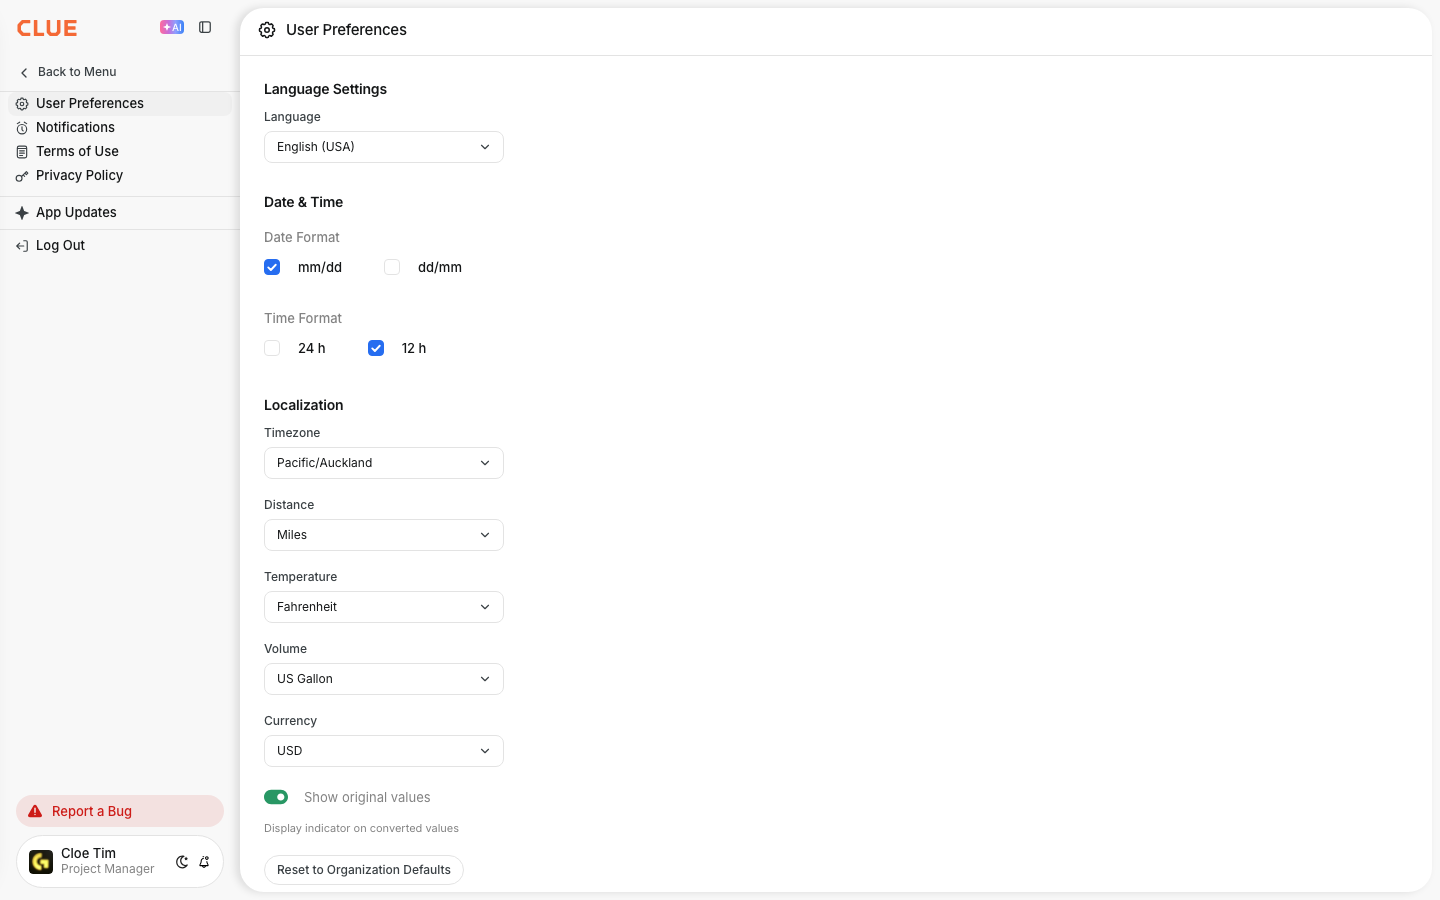The image size is (1440, 900).
Task: Click the Log Out exit icon
Action: pyautogui.click(x=22, y=246)
